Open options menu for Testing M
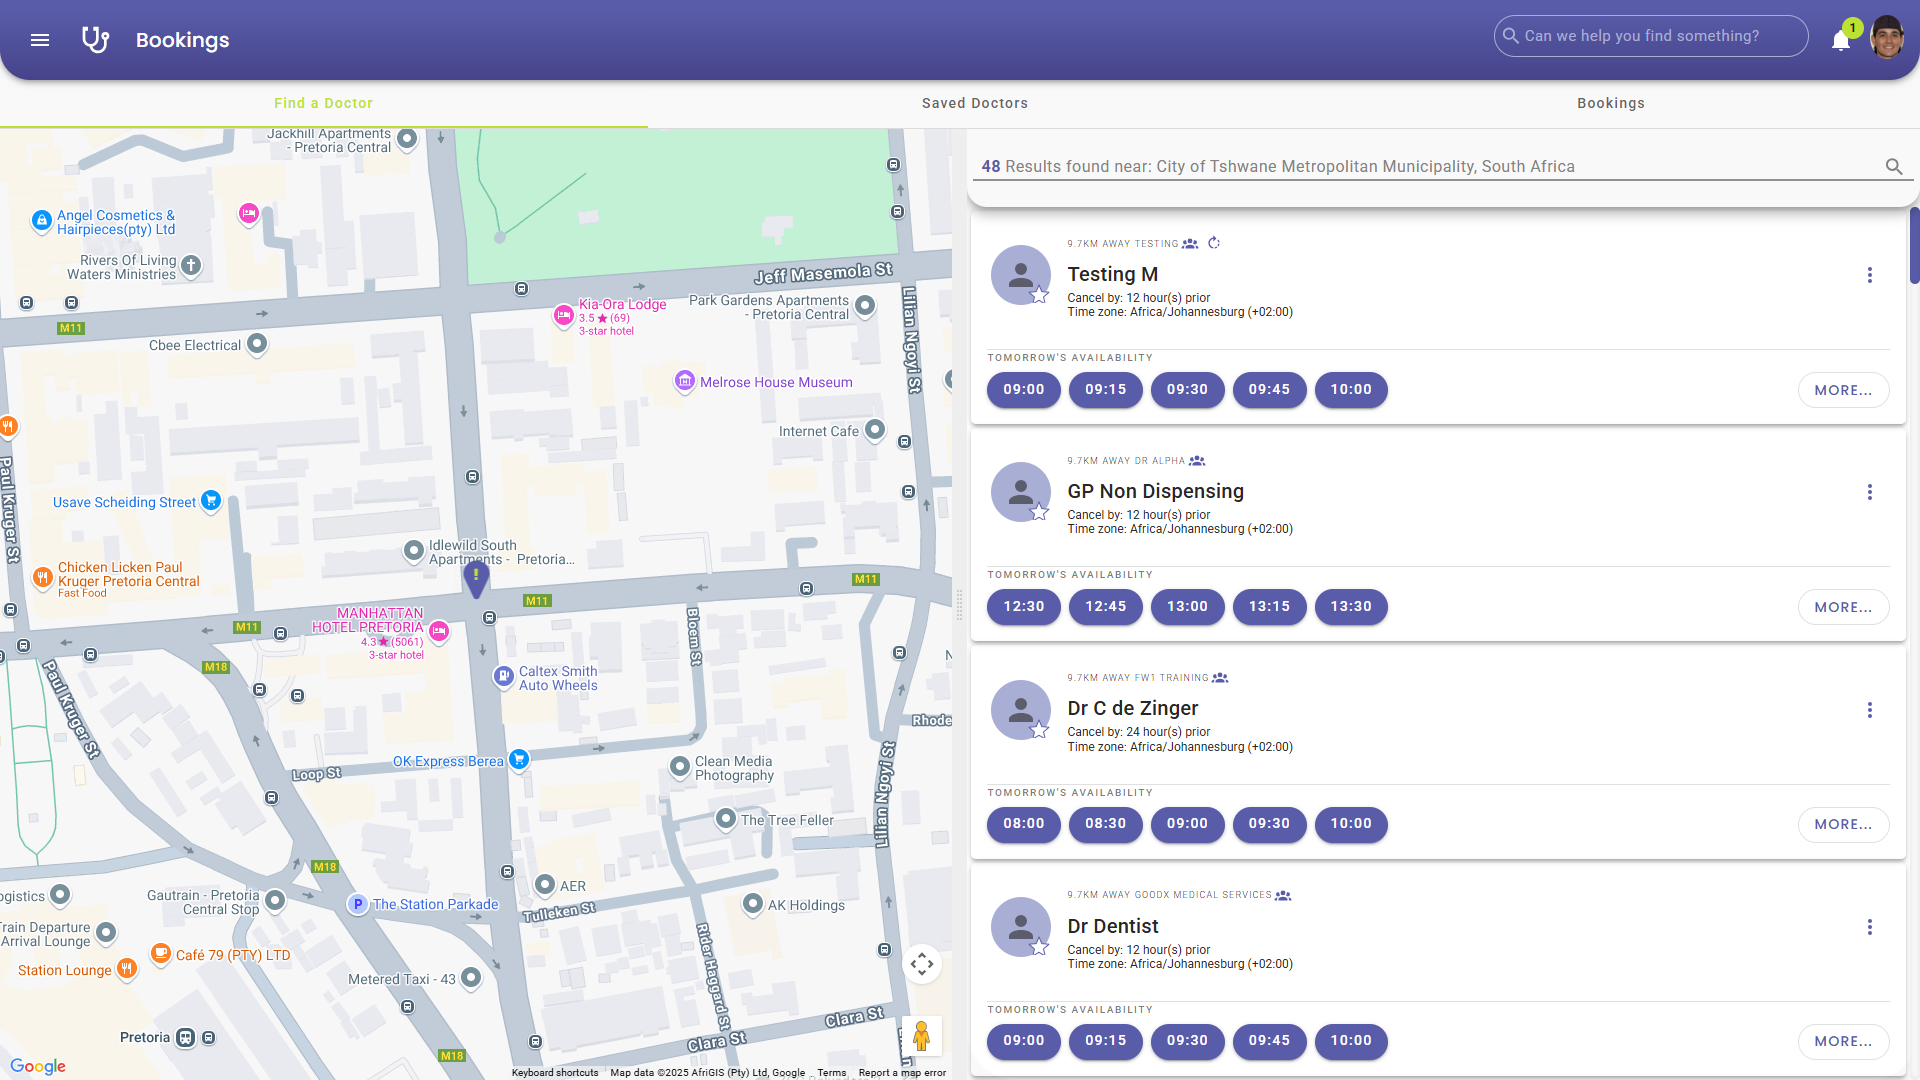 [x=1869, y=275]
